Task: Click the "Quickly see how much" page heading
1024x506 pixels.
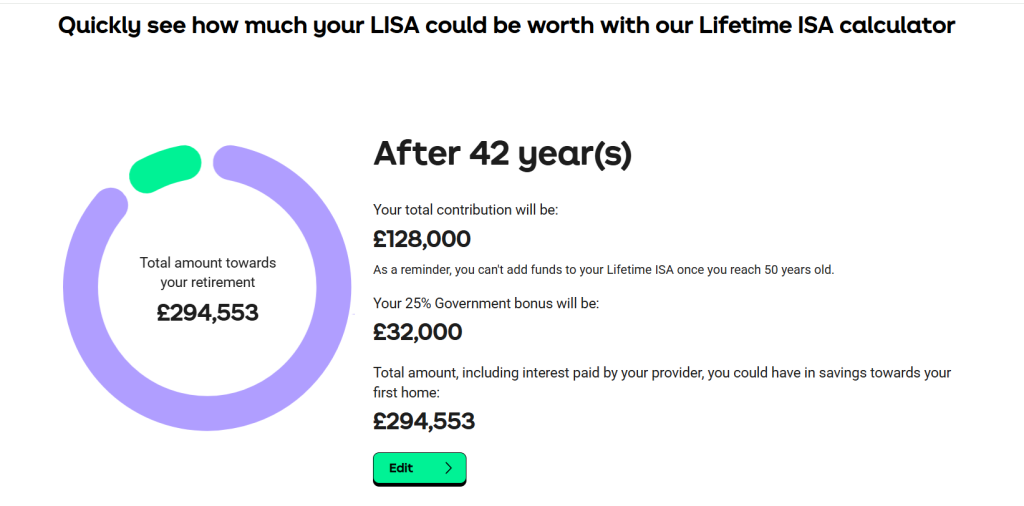Action: [x=506, y=25]
